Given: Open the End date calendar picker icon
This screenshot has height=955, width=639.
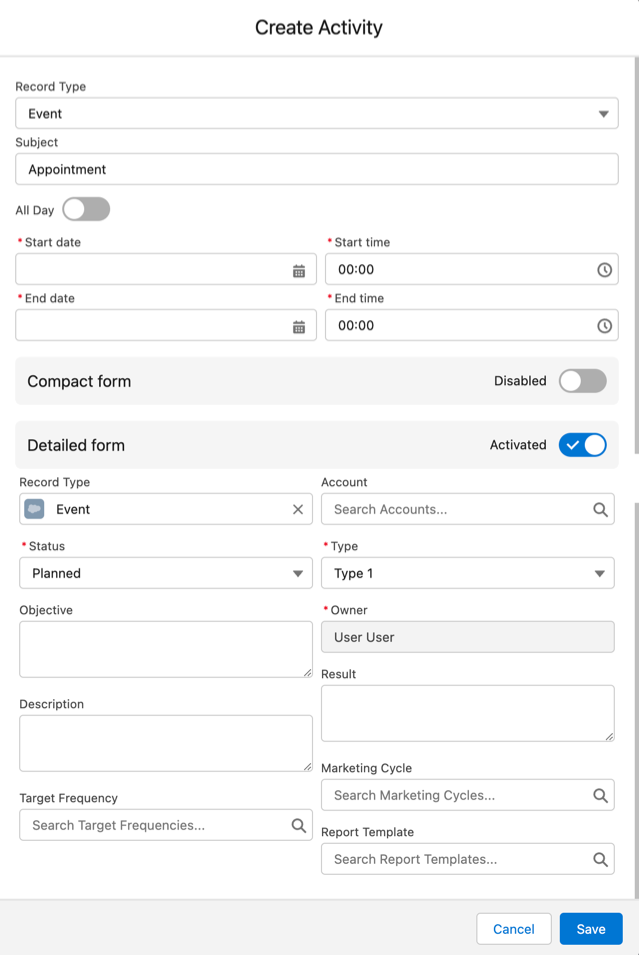Looking at the screenshot, I should pos(299,326).
